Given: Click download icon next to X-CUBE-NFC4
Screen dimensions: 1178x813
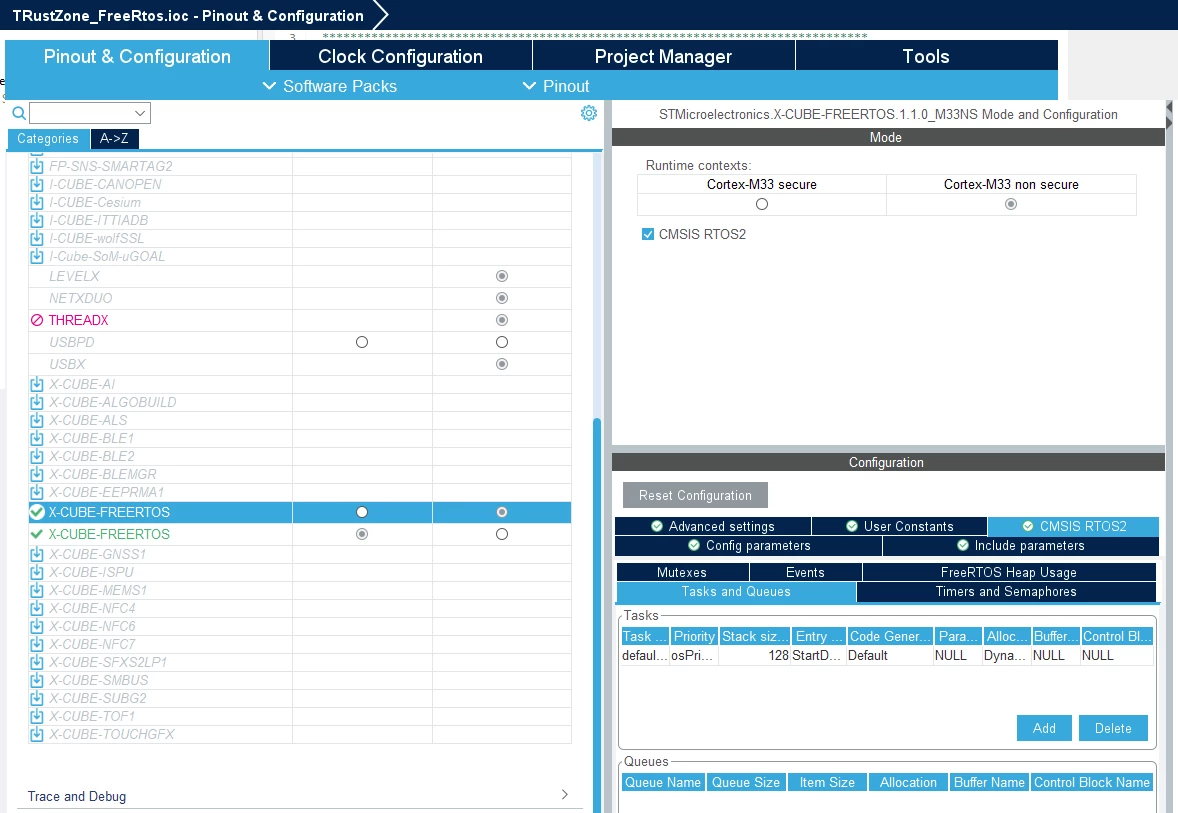Looking at the screenshot, I should click(x=37, y=608).
